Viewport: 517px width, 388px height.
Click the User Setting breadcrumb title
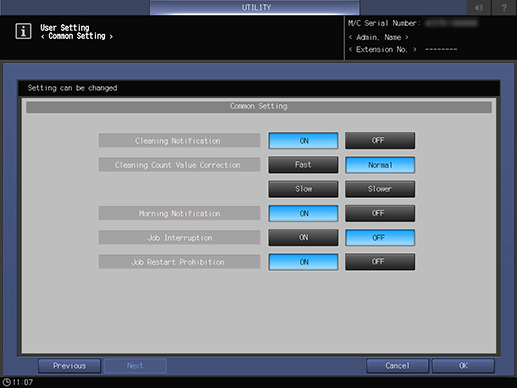(x=65, y=28)
